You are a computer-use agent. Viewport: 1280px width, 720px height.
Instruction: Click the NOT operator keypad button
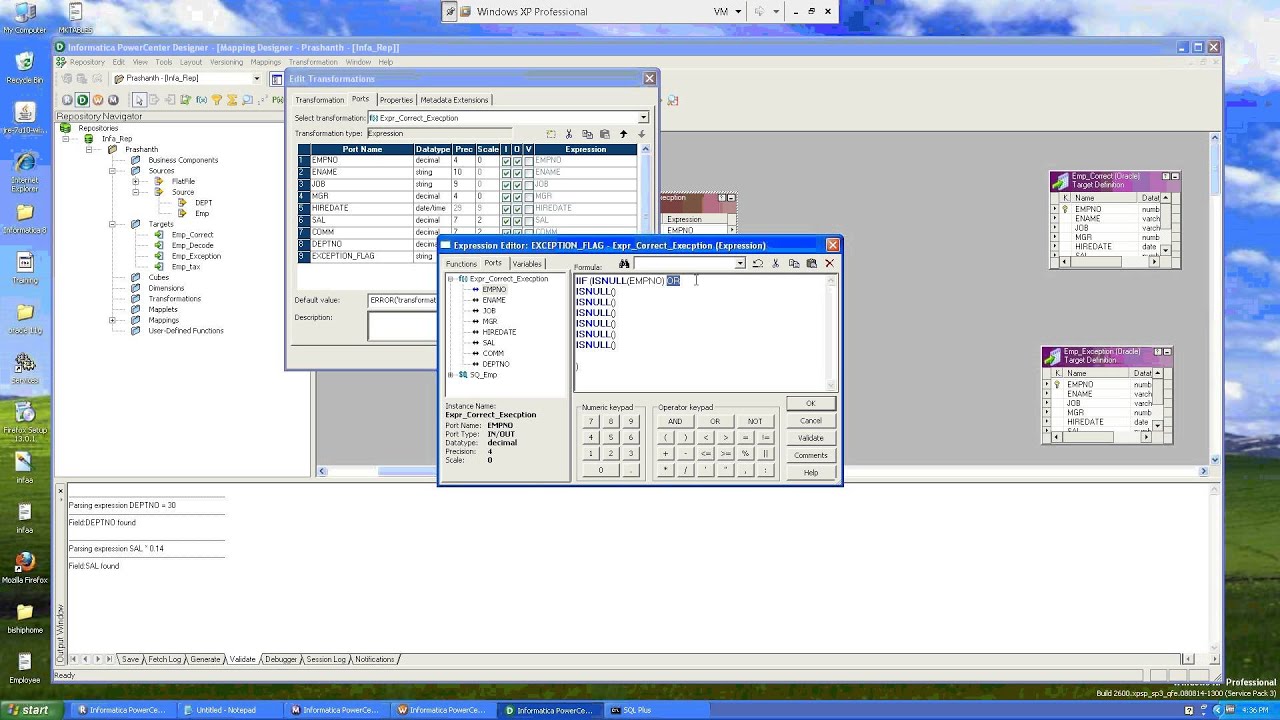pyautogui.click(x=755, y=421)
